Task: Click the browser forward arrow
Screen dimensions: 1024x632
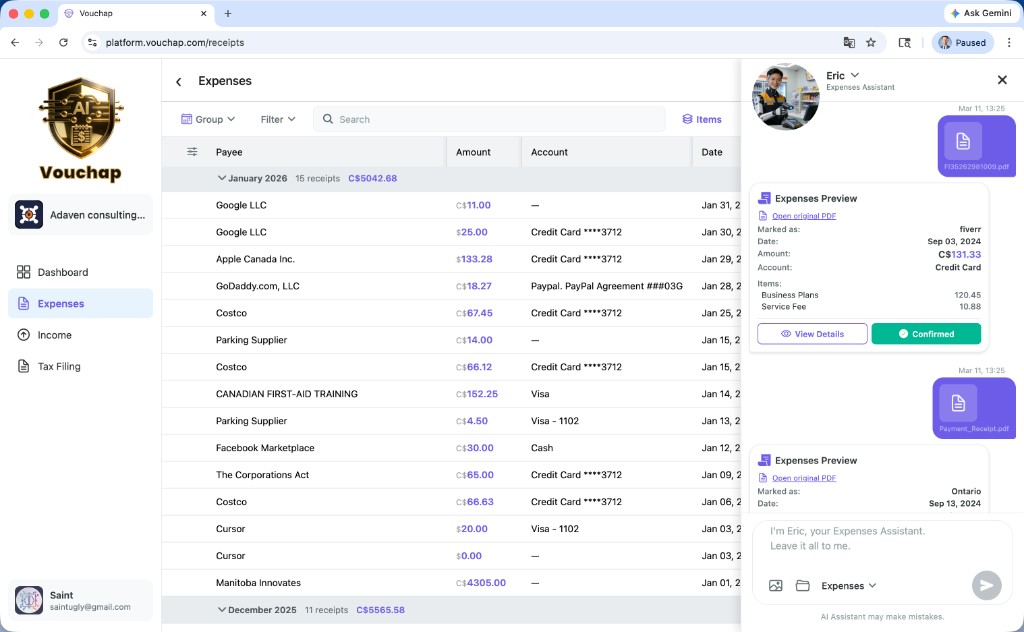Action: [39, 42]
